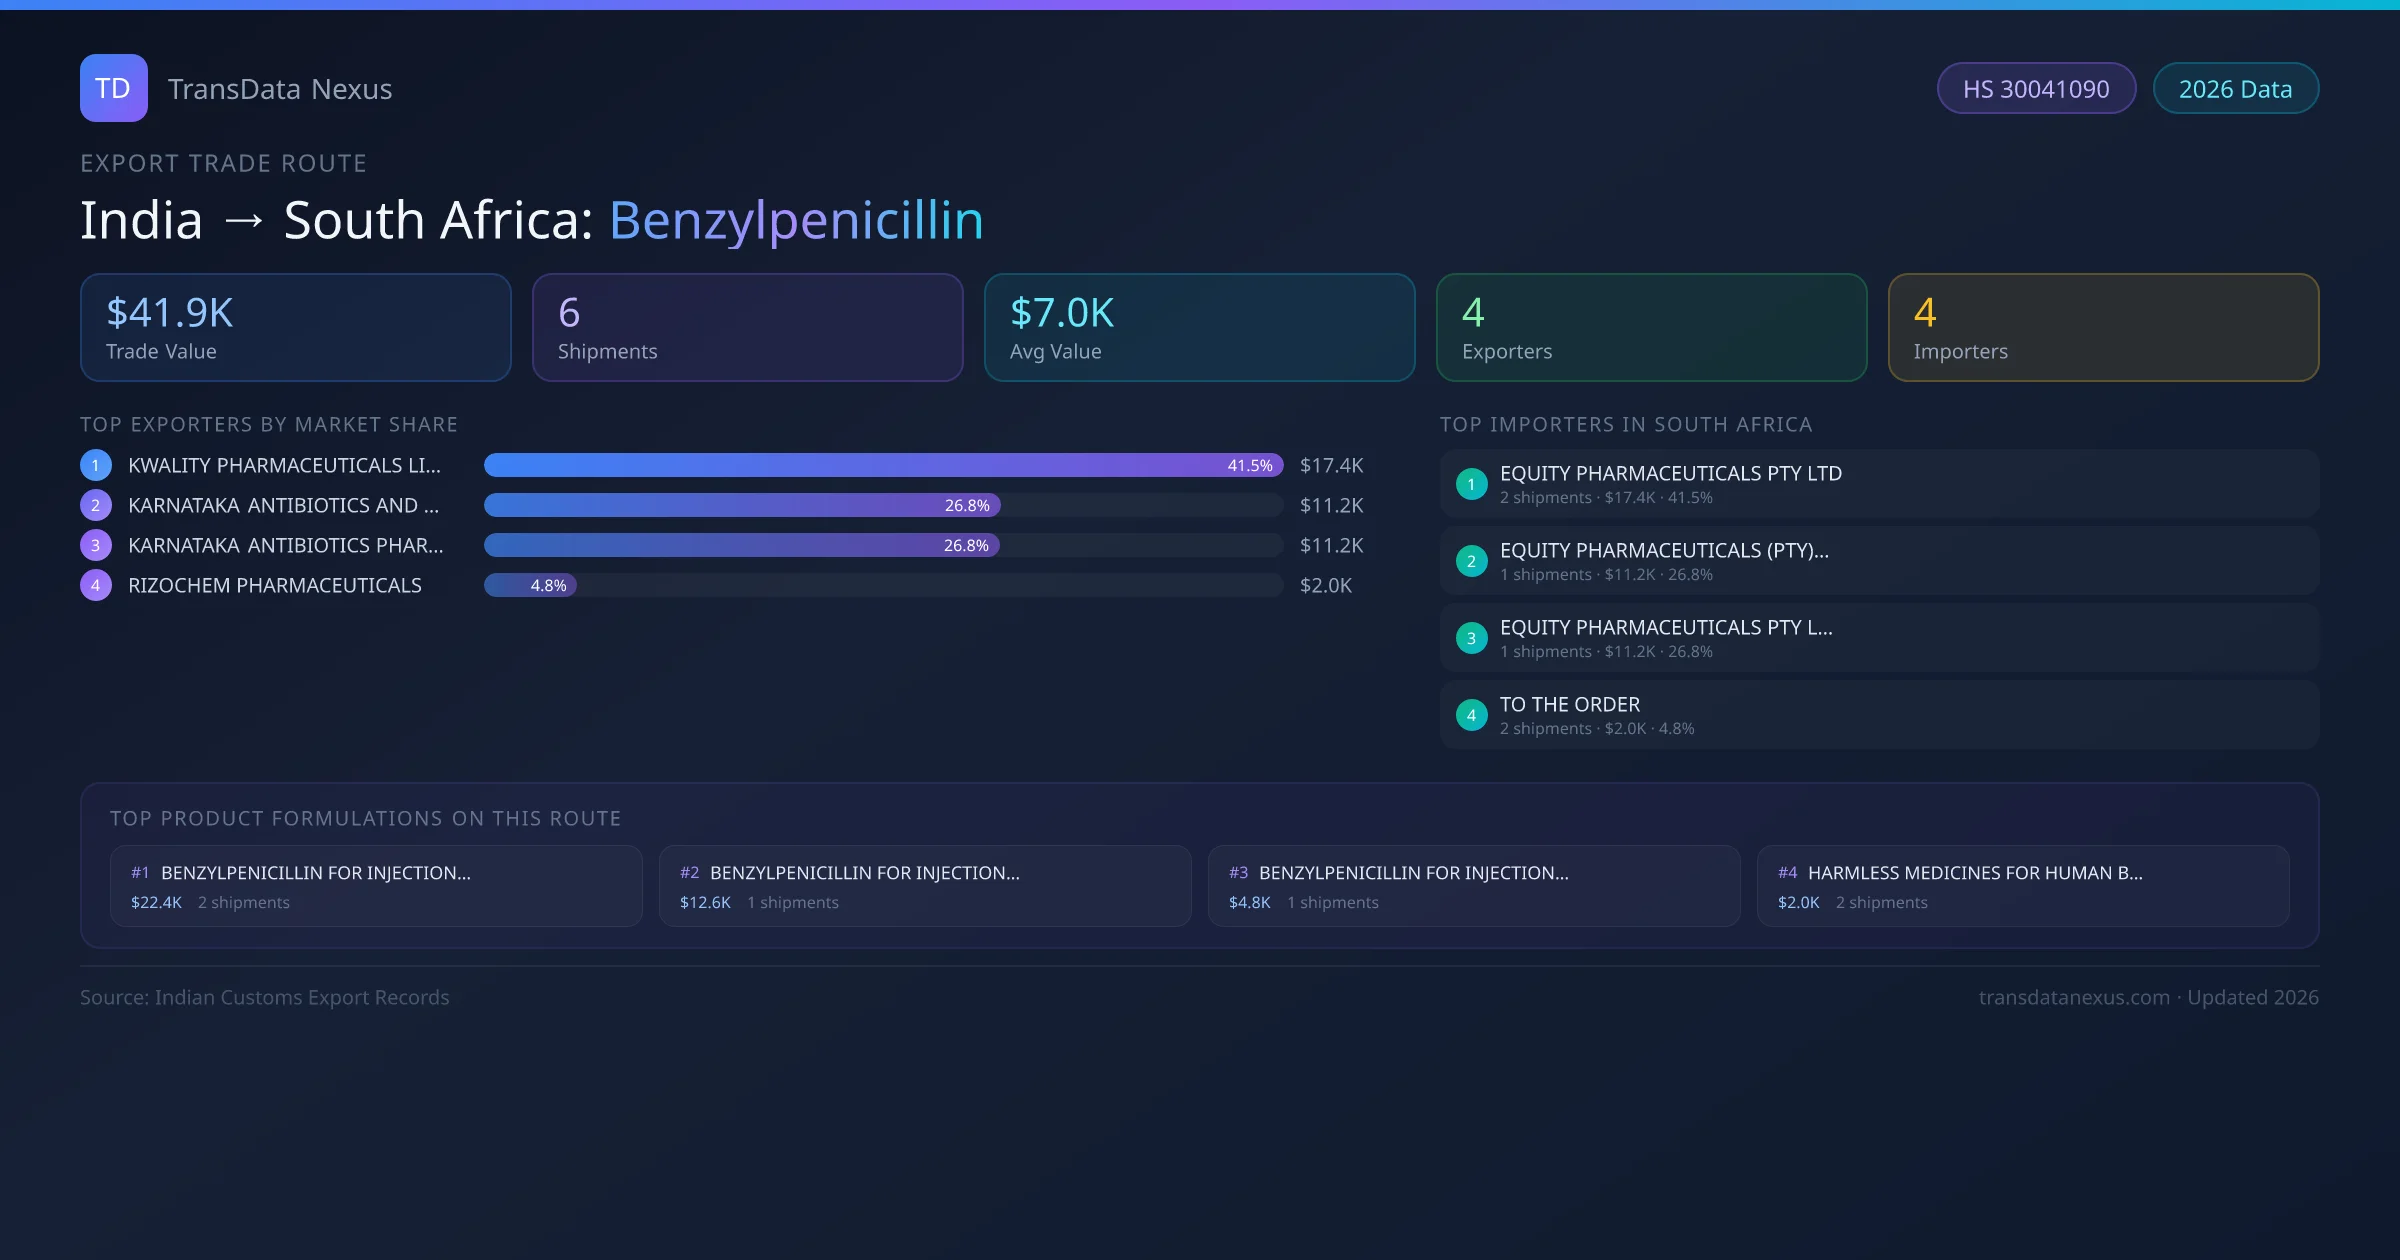Expand the truncated Kwality Pharmaceuticals exporter name
This screenshot has height=1260, width=2400.
pos(283,465)
